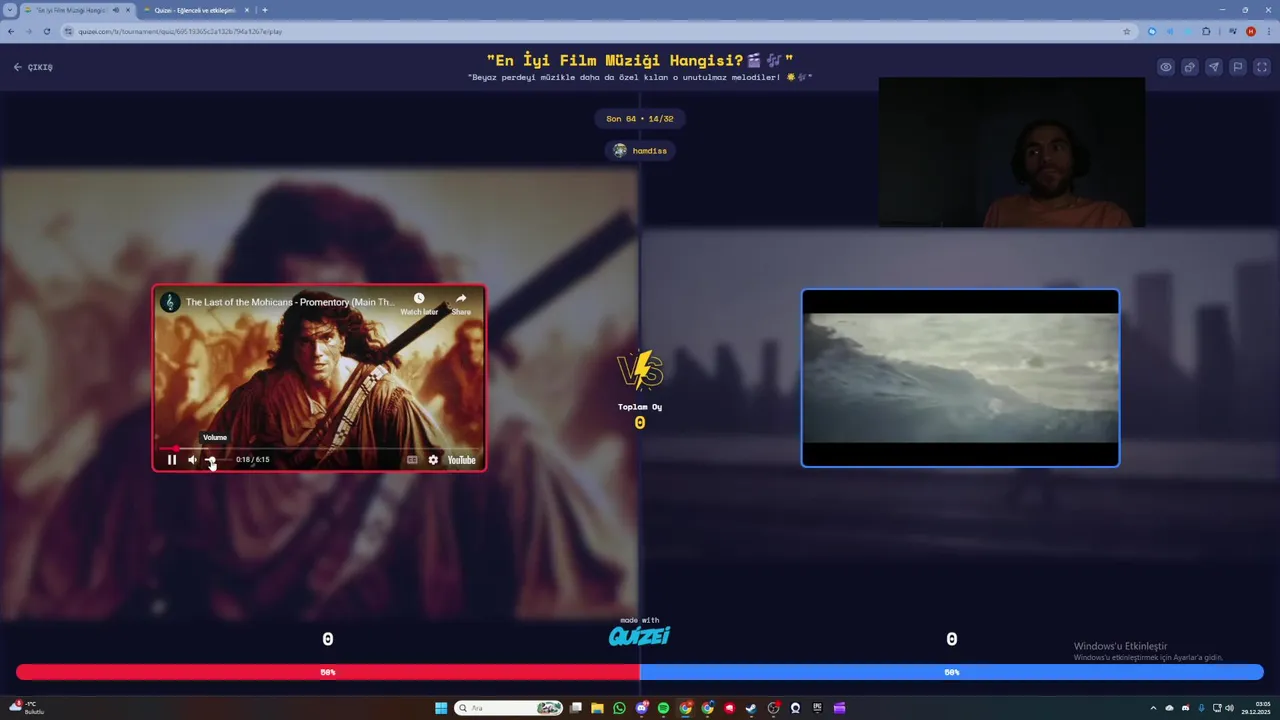Open the hamdiss creator profile chip
The image size is (1280, 720).
(640, 151)
